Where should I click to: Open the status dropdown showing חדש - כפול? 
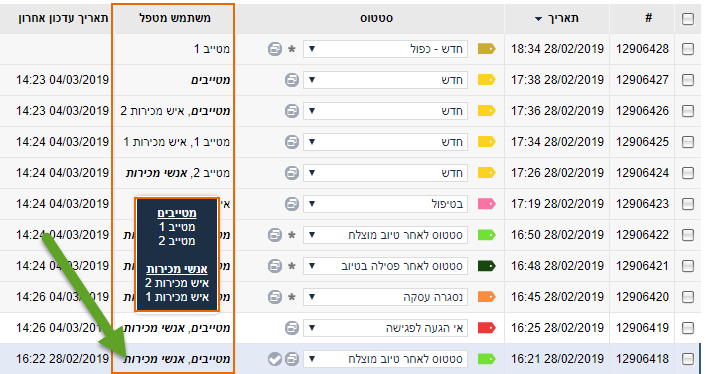385,49
